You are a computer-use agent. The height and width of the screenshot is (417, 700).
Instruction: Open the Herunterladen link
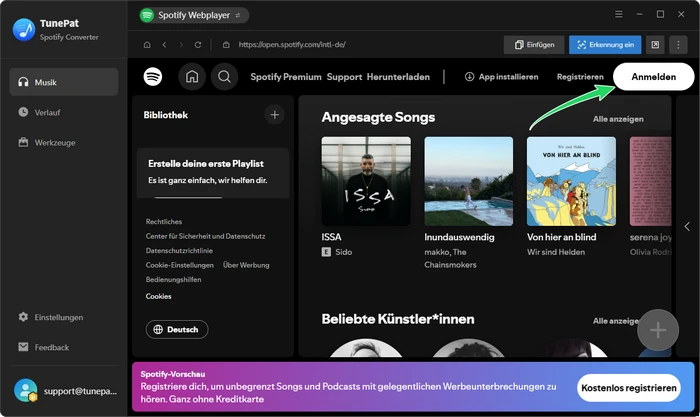[x=398, y=77]
